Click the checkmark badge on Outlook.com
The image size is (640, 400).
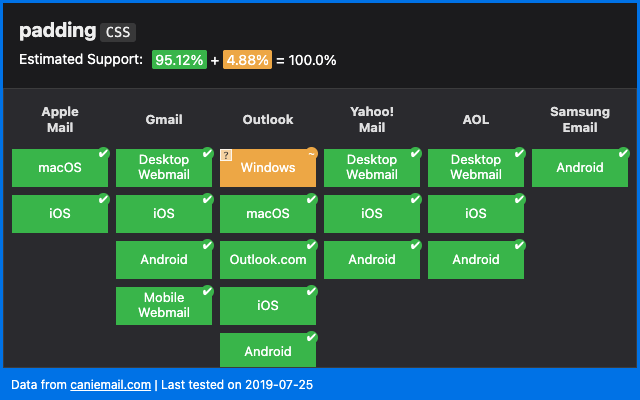pos(311,245)
